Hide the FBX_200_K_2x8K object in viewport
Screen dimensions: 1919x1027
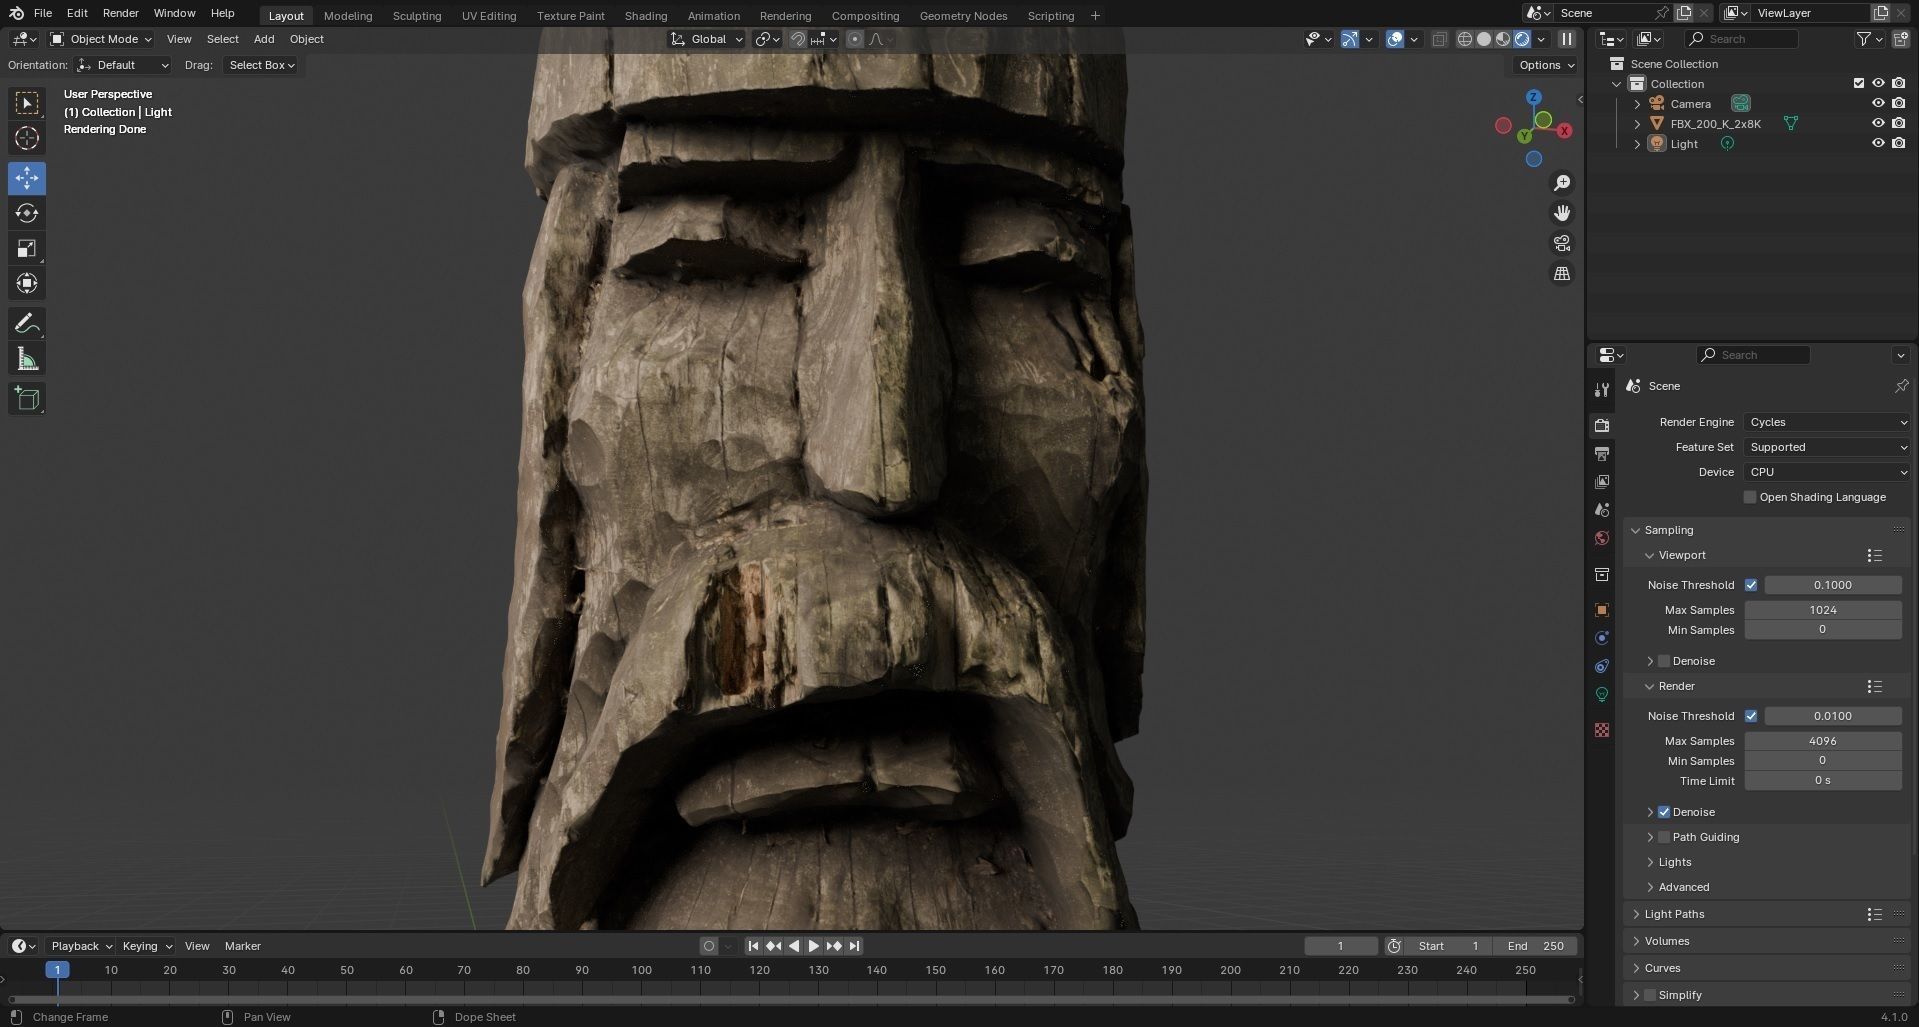point(1878,123)
